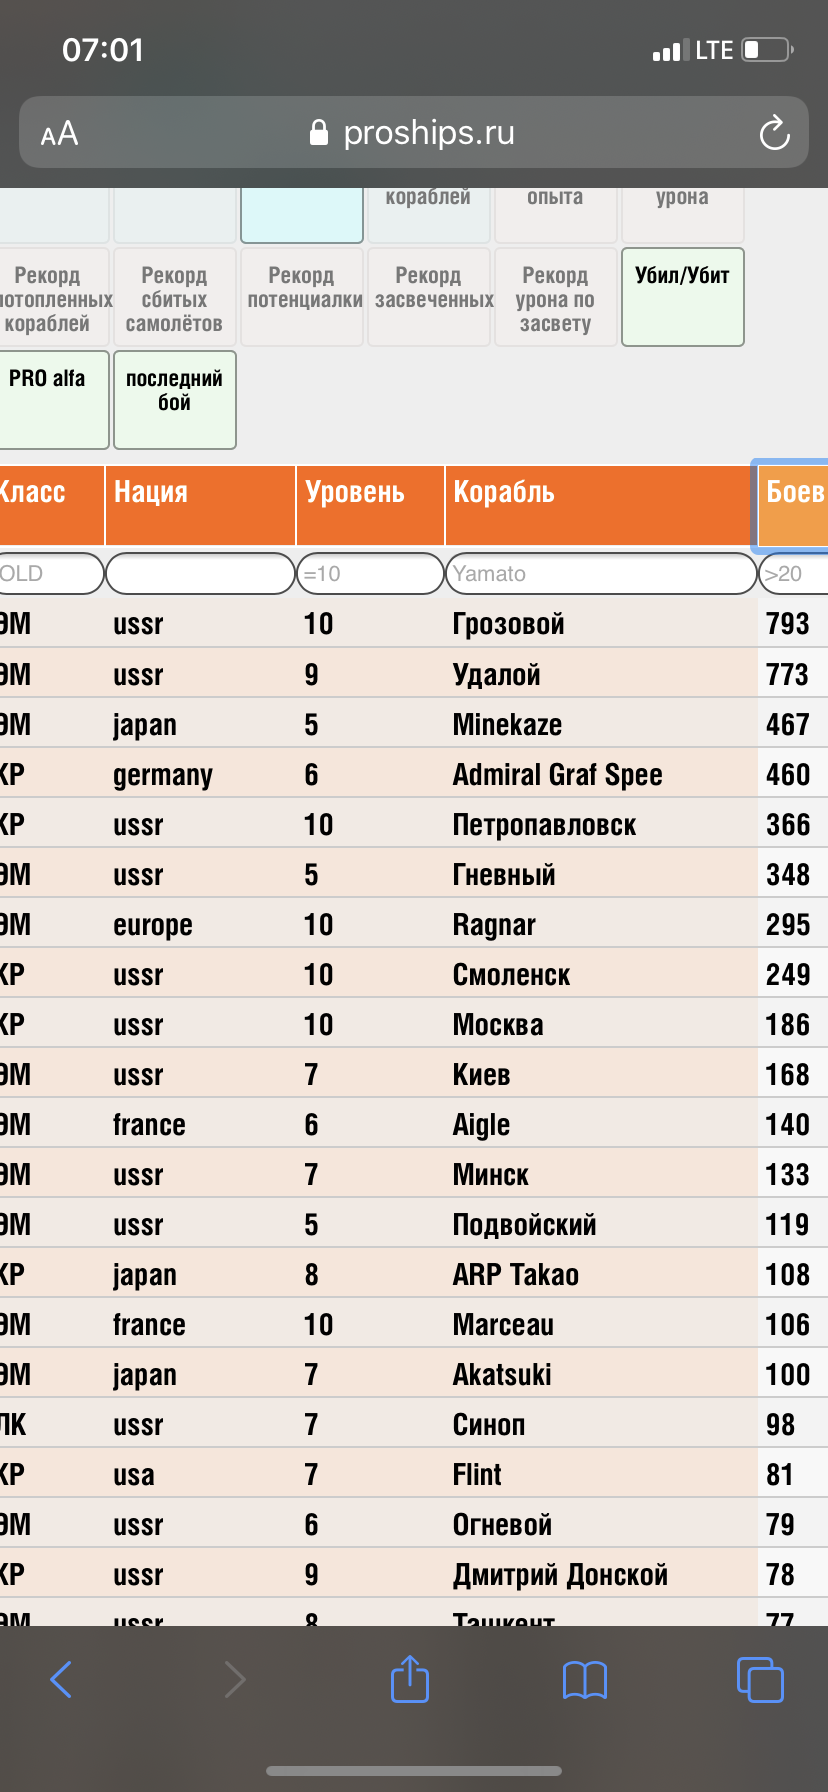828x1792 pixels.
Task: Open the AA text size menu
Action: coord(59,133)
